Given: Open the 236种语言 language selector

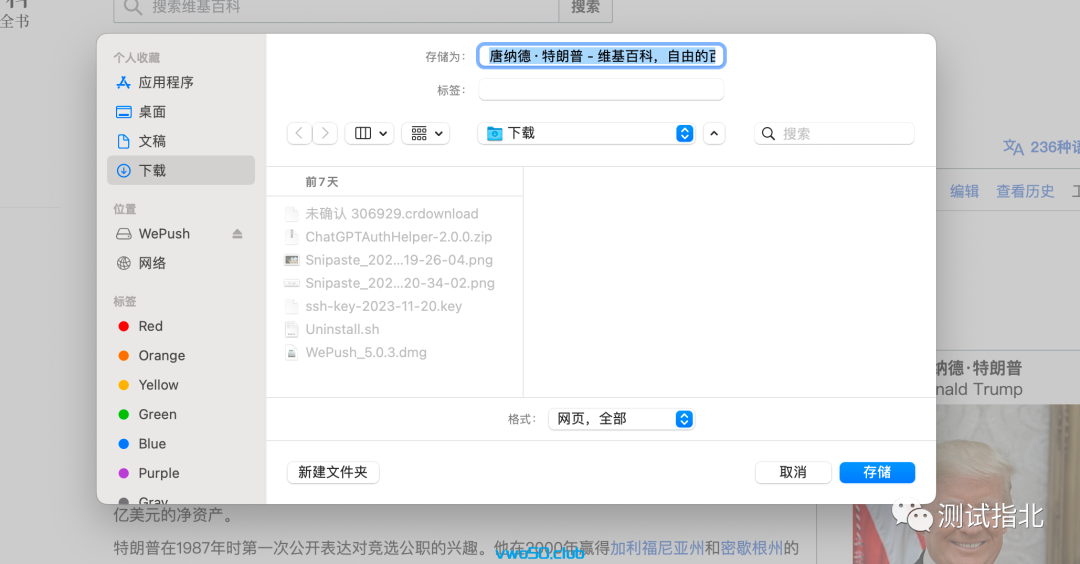Looking at the screenshot, I should 1041,147.
